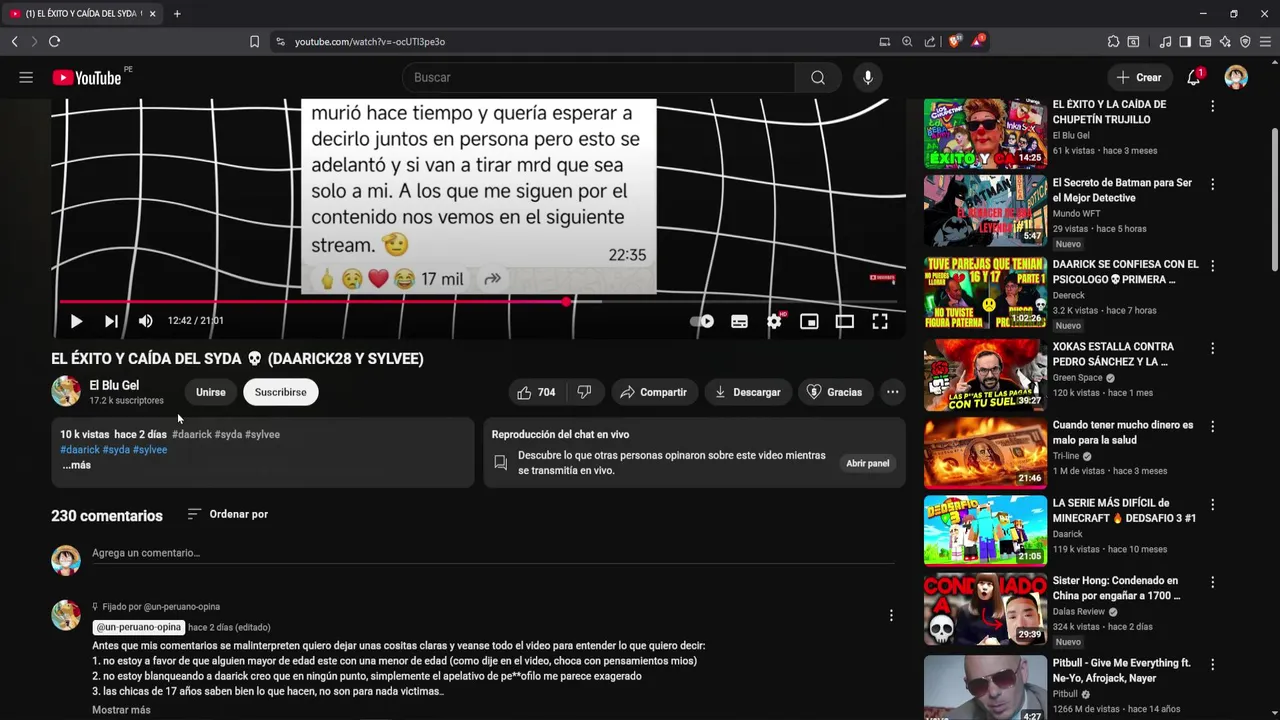The height and width of the screenshot is (720, 1280).
Task: Enter fullscreen mode
Action: [x=880, y=321]
